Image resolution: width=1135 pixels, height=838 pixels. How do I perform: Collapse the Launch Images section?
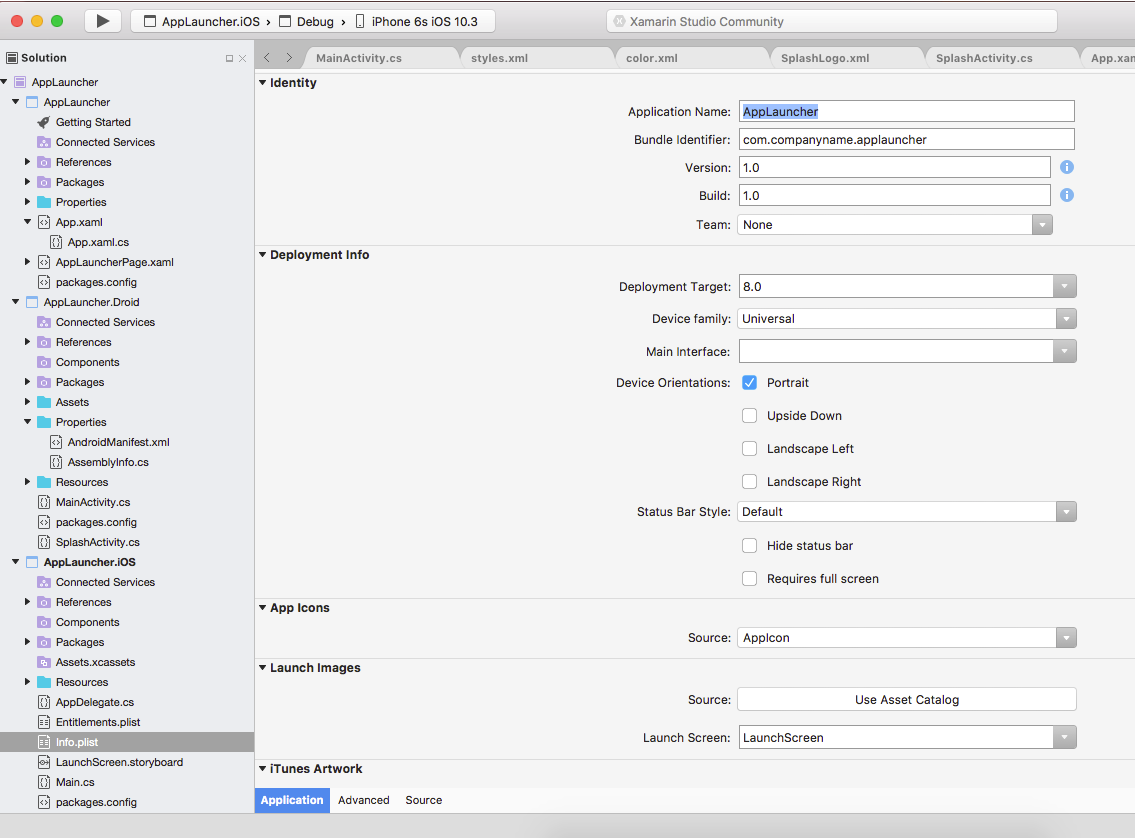pos(263,668)
